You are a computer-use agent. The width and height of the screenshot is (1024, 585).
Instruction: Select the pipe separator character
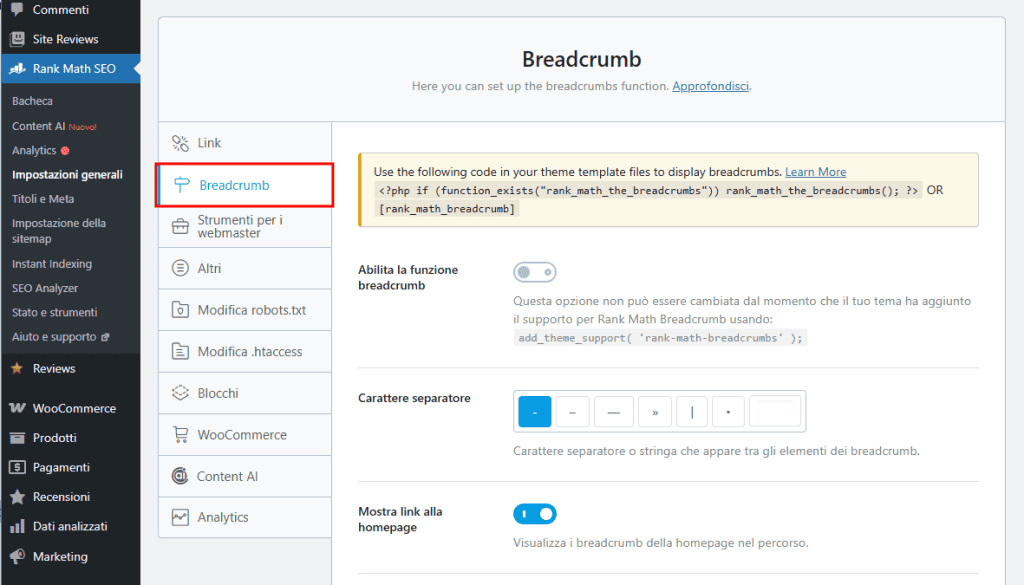[692, 411]
